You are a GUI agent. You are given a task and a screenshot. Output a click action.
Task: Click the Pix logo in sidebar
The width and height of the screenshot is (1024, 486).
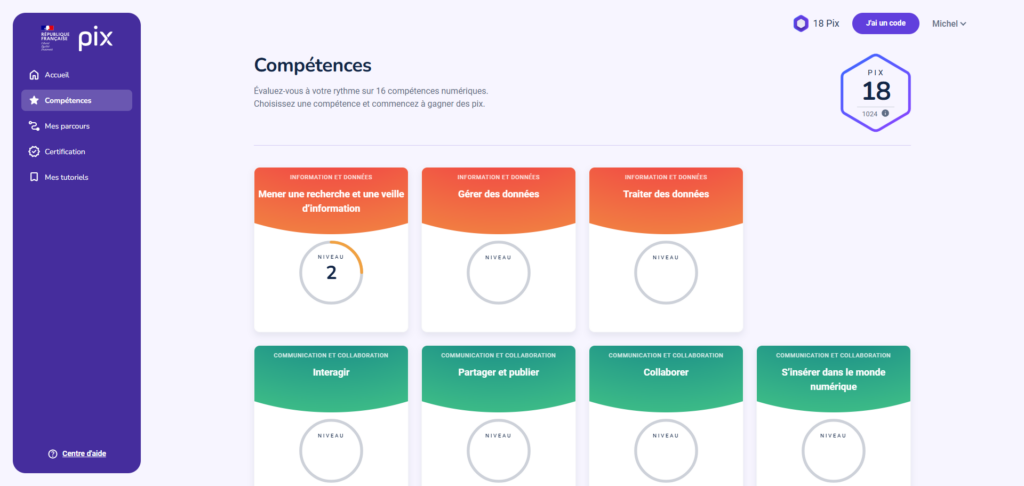[95, 39]
